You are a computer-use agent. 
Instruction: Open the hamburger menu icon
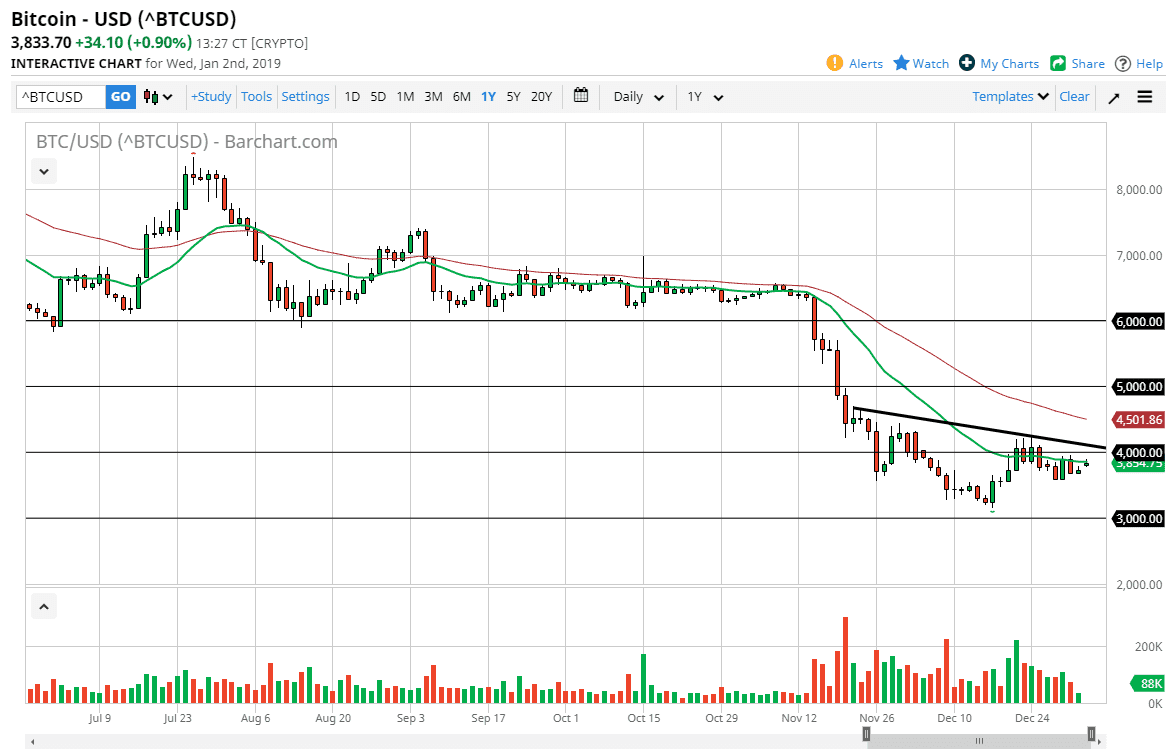[1145, 97]
